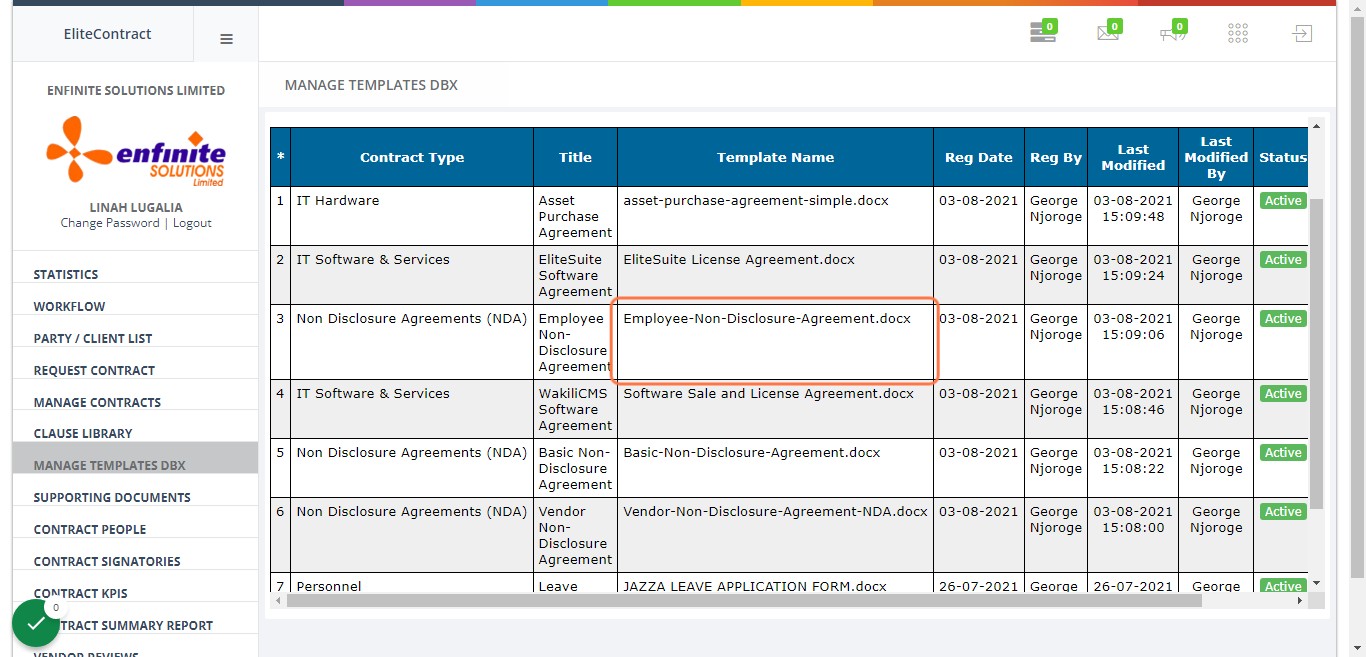Click Active status badge in row 3
This screenshot has height=657, width=1366.
pyautogui.click(x=1282, y=319)
